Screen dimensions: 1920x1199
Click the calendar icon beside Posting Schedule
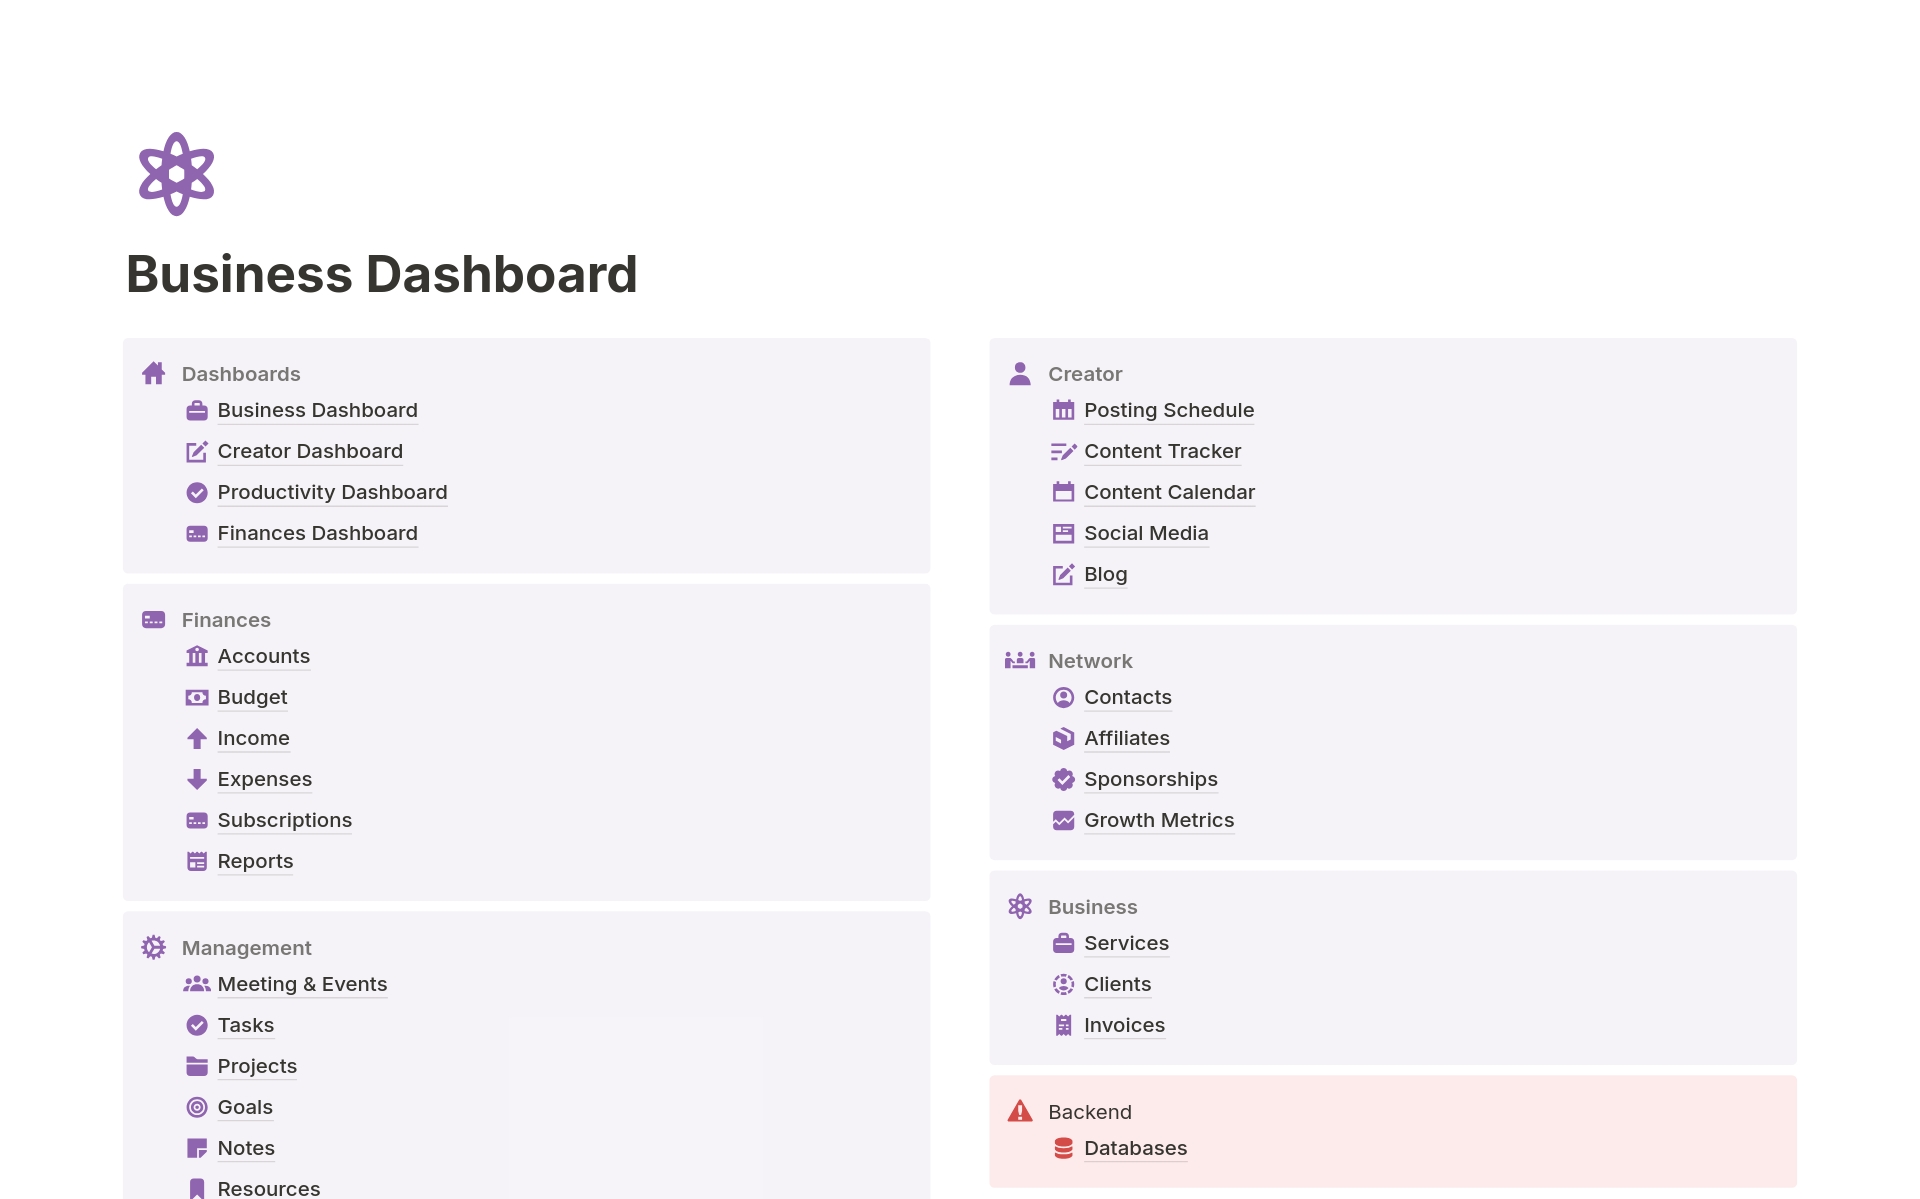point(1063,410)
